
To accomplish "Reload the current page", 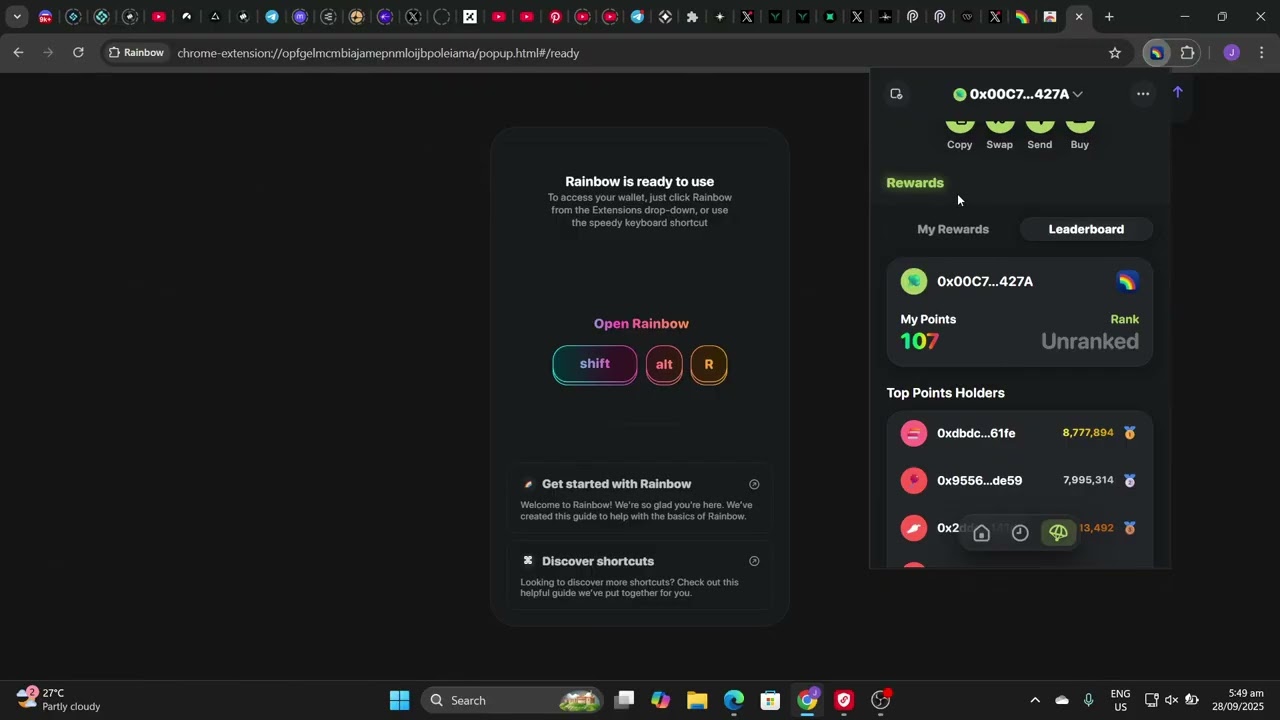I will pyautogui.click(x=78, y=53).
